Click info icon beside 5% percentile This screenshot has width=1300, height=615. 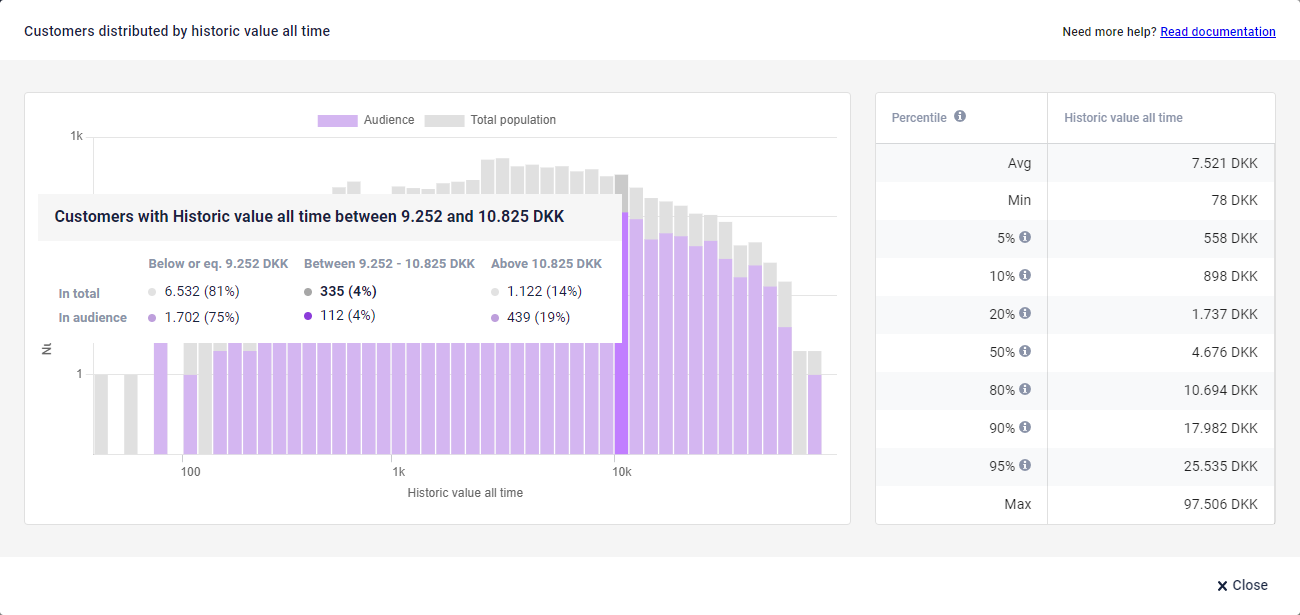[1025, 238]
